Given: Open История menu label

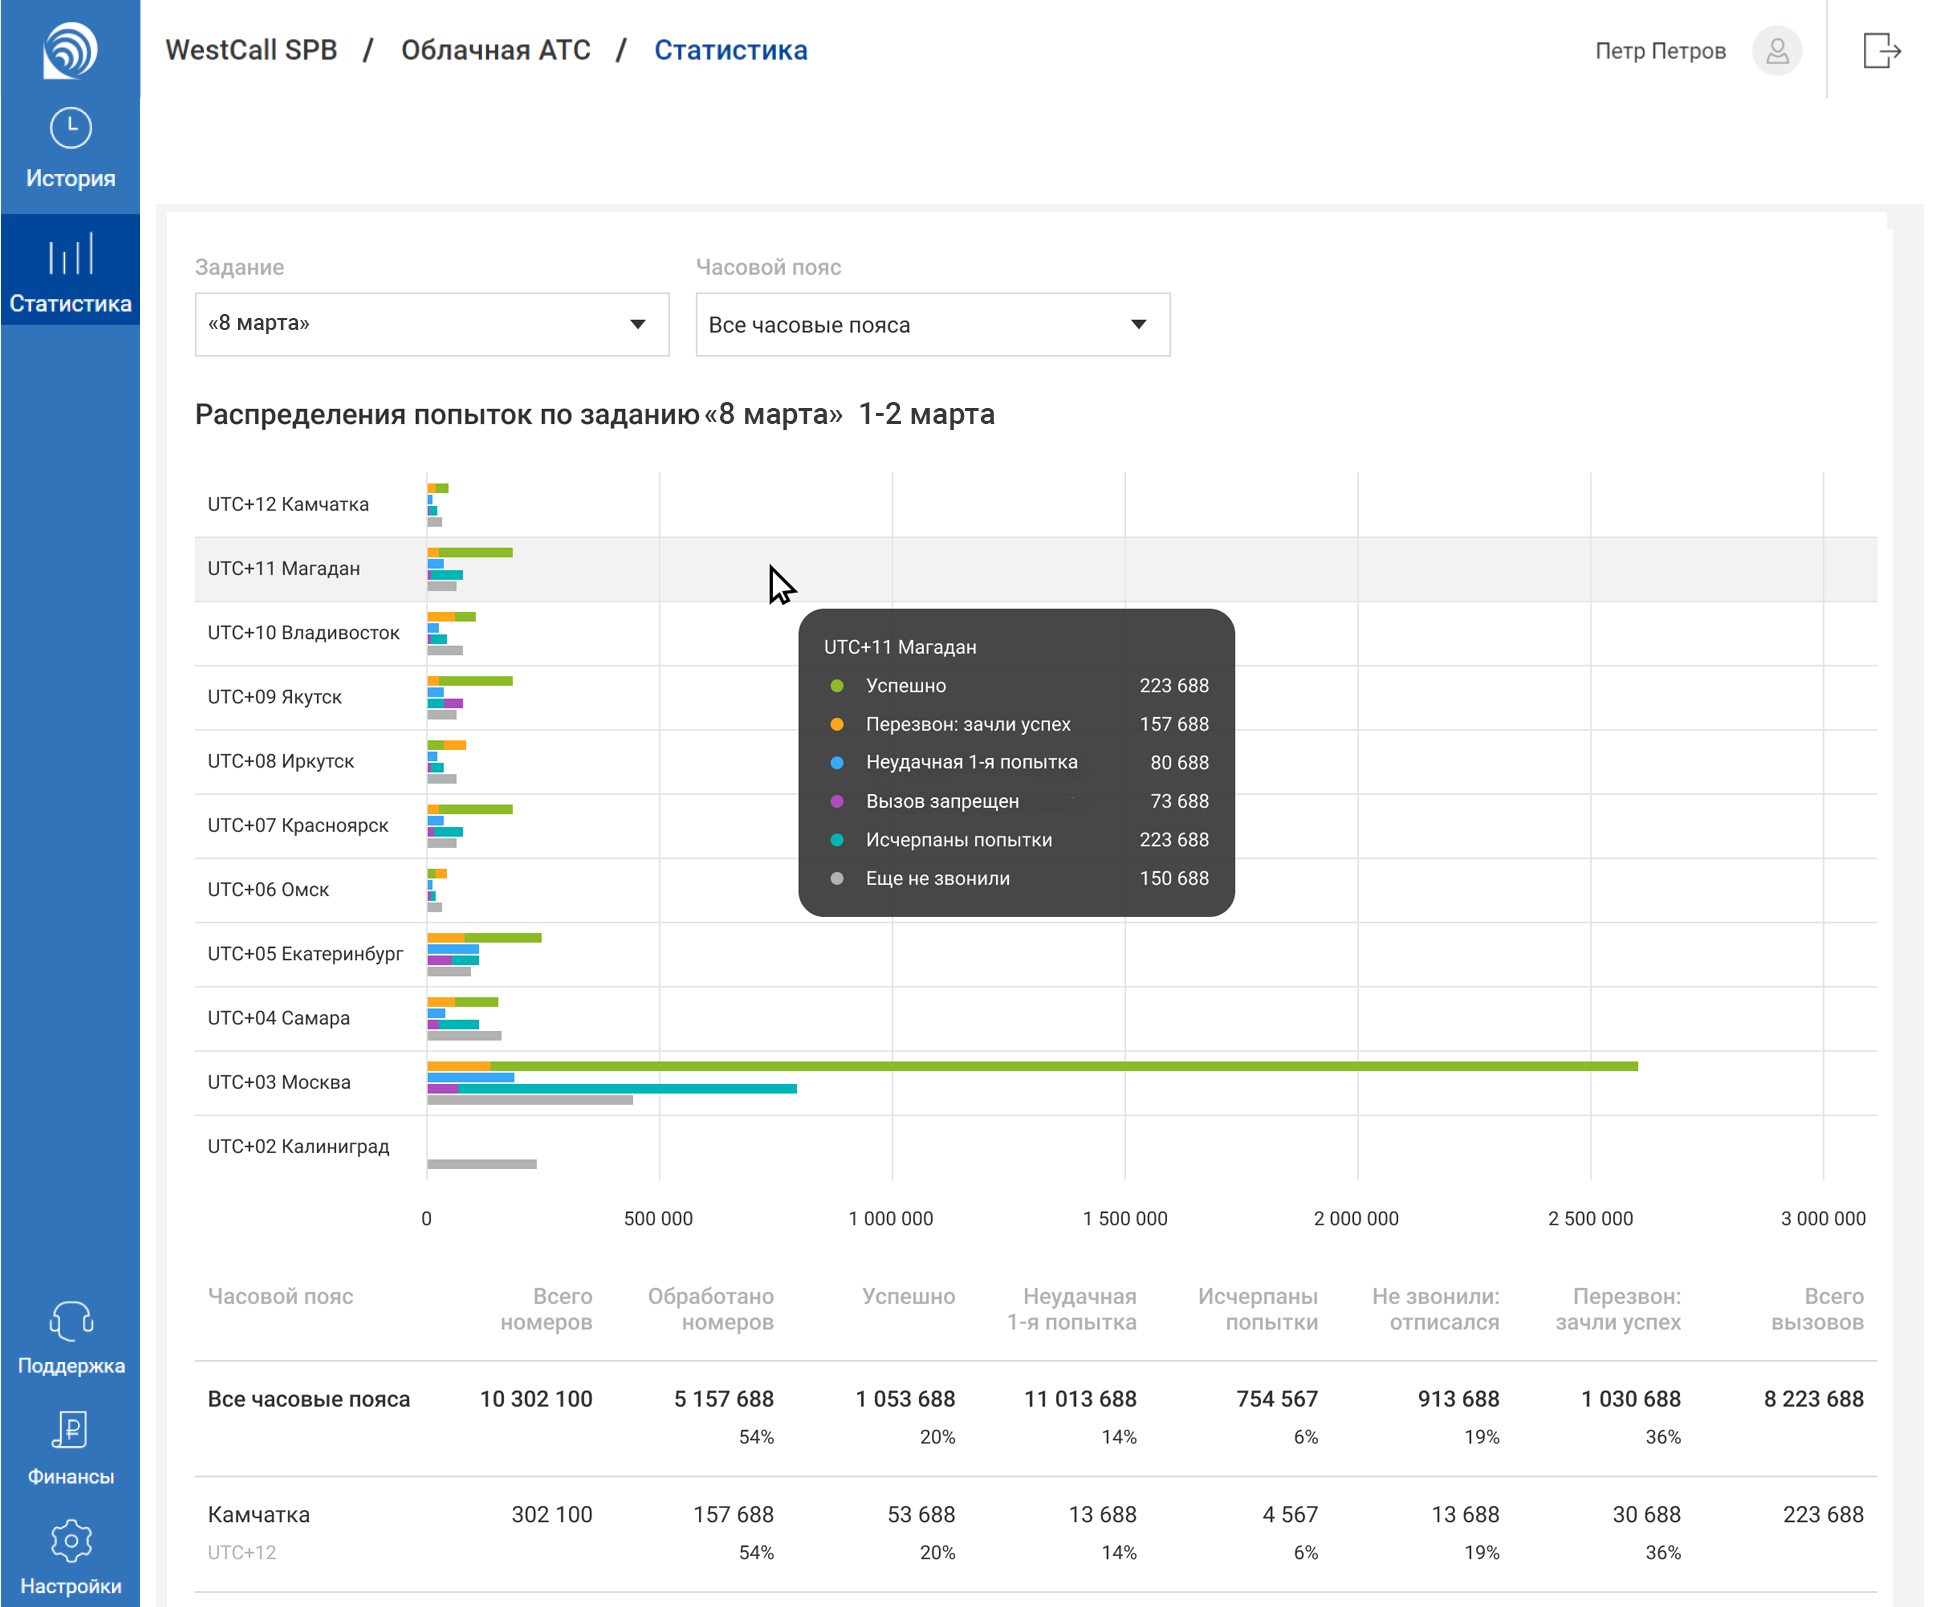Looking at the screenshot, I should click(70, 178).
